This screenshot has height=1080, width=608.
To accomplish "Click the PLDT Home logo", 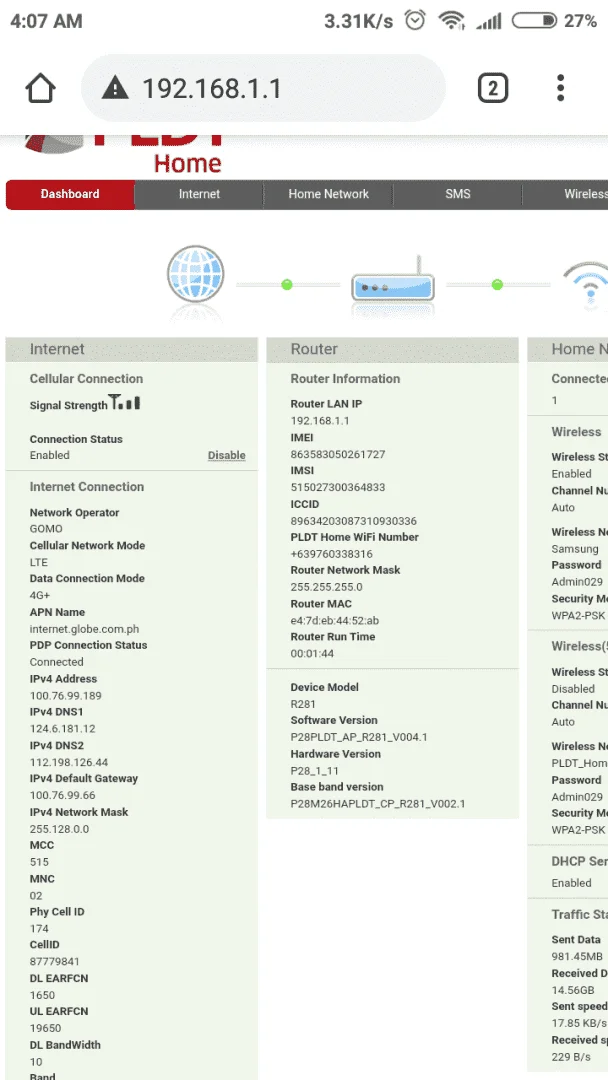I will [x=124, y=155].
